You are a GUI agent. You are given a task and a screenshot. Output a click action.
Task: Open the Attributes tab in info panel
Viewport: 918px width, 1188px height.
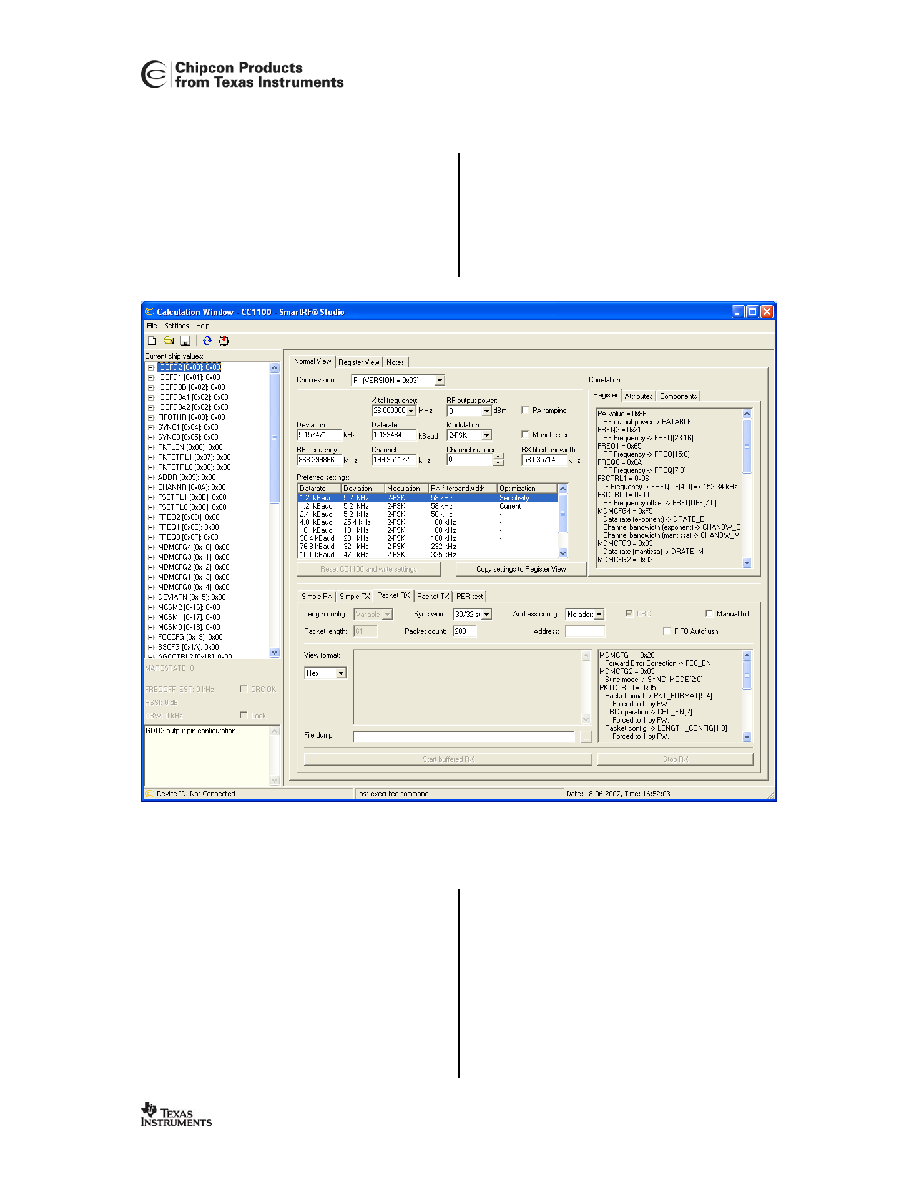(x=639, y=396)
